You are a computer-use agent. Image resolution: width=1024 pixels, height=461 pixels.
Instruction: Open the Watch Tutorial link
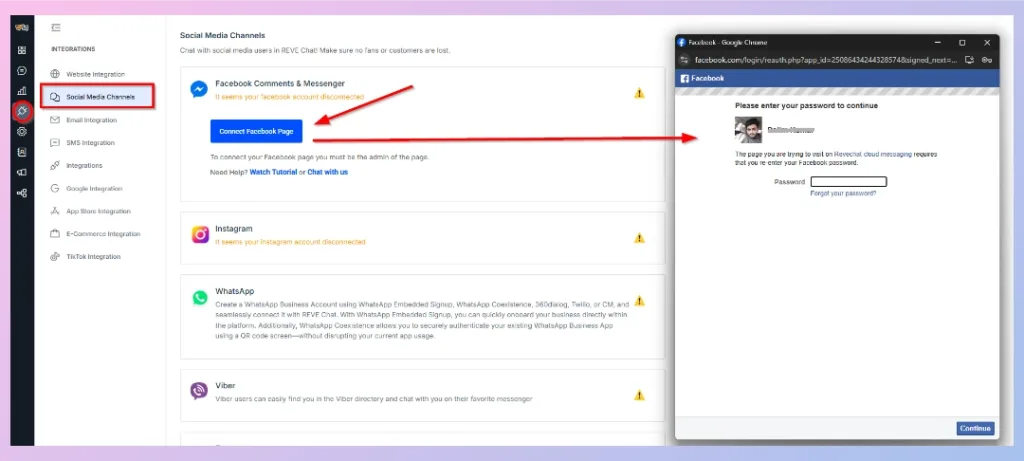(273, 172)
